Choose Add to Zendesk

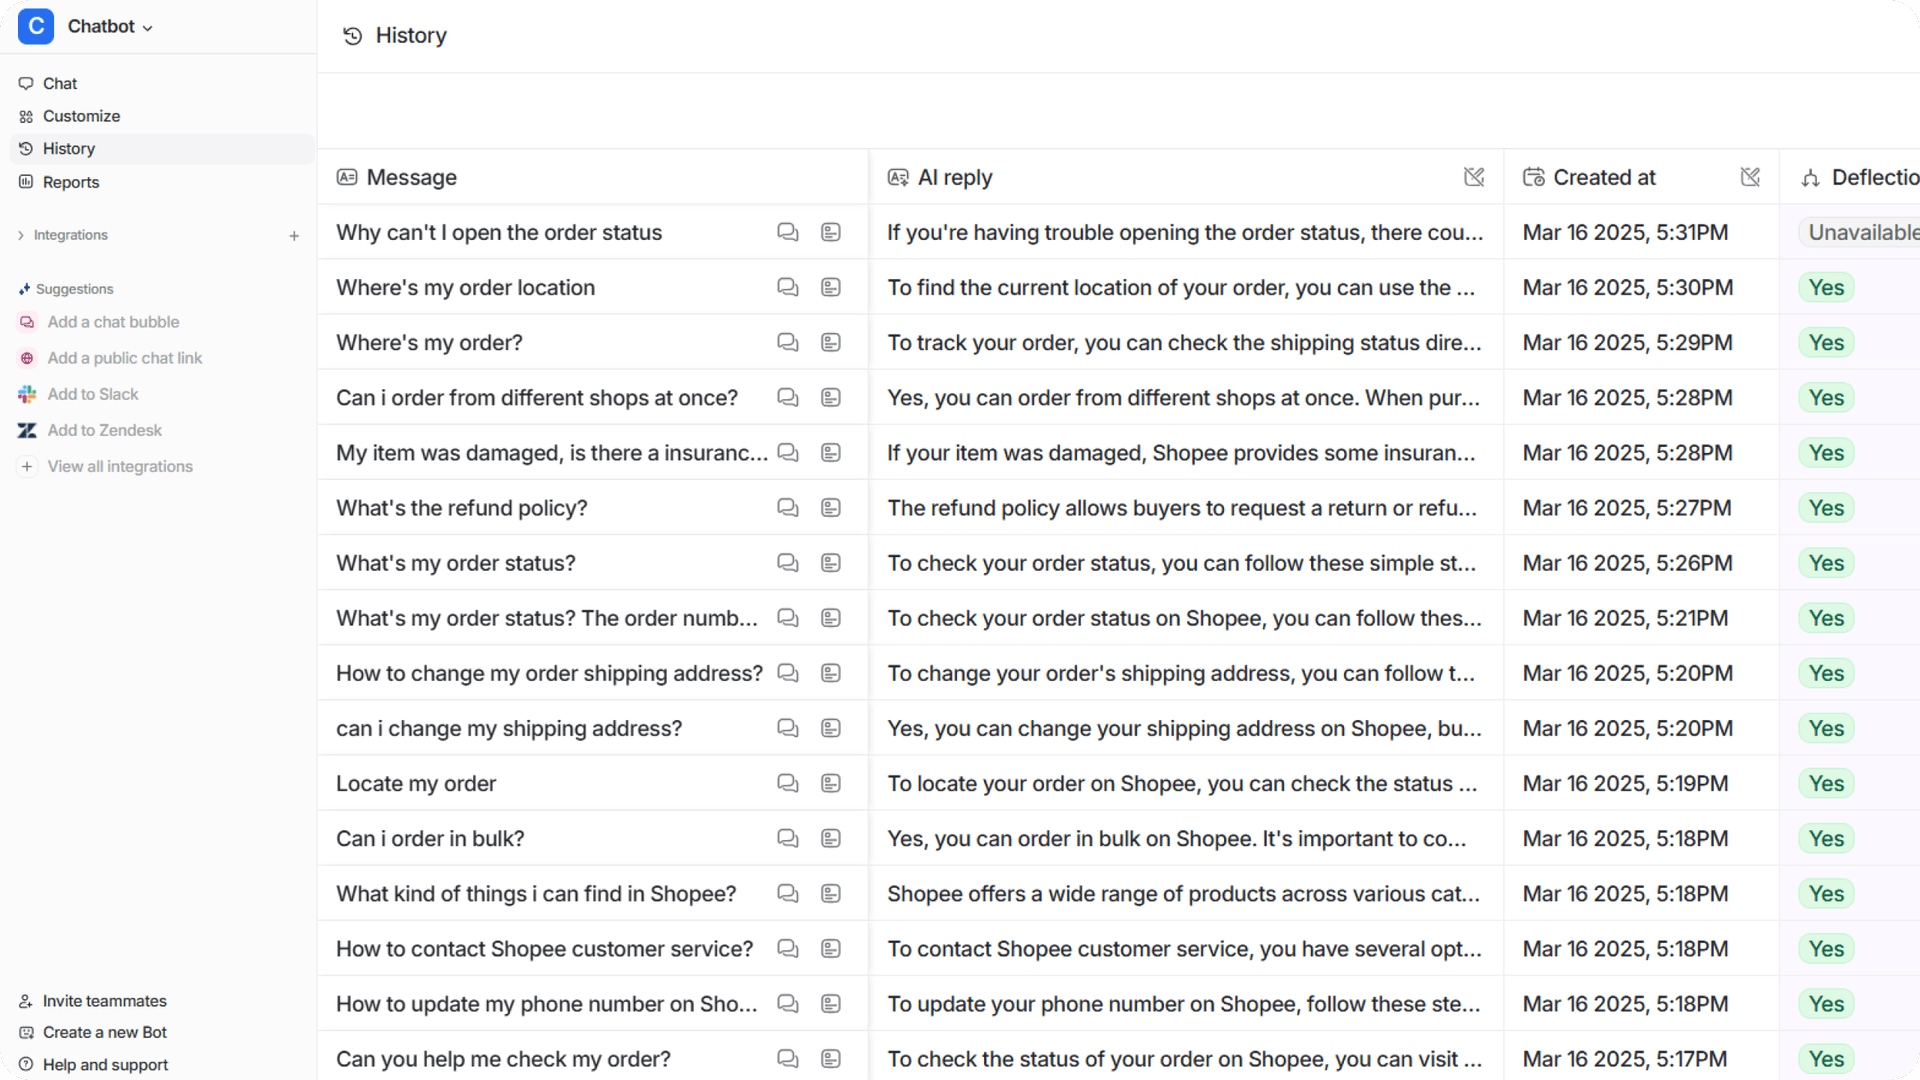104,430
